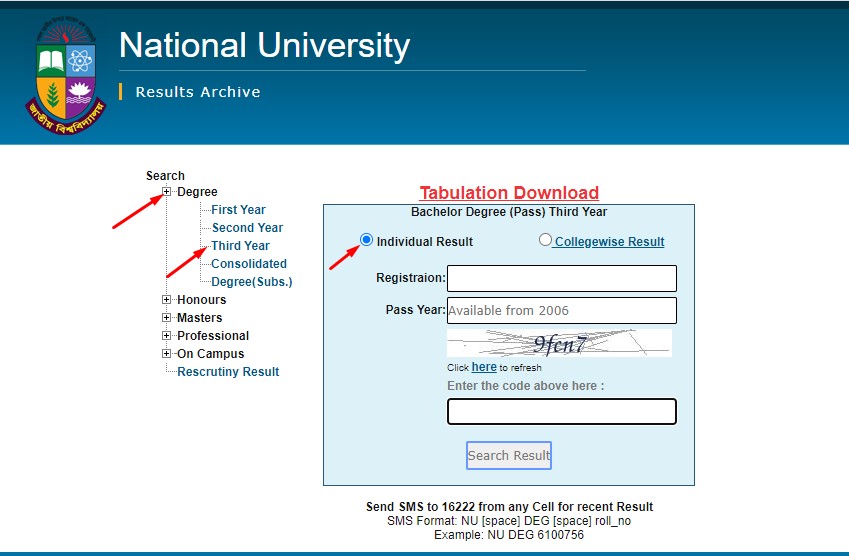The width and height of the screenshot is (849, 556).
Task: Click the Search Result button
Action: pos(509,455)
